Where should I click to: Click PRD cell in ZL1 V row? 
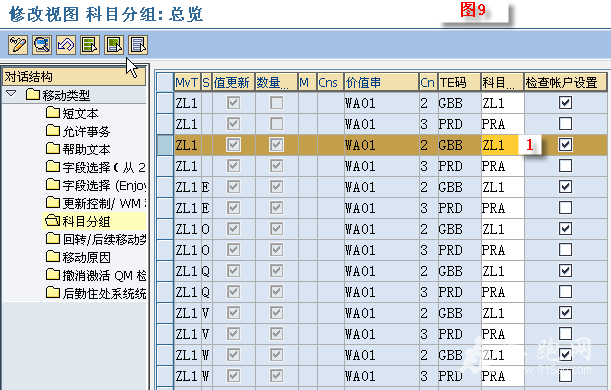pos(459,334)
